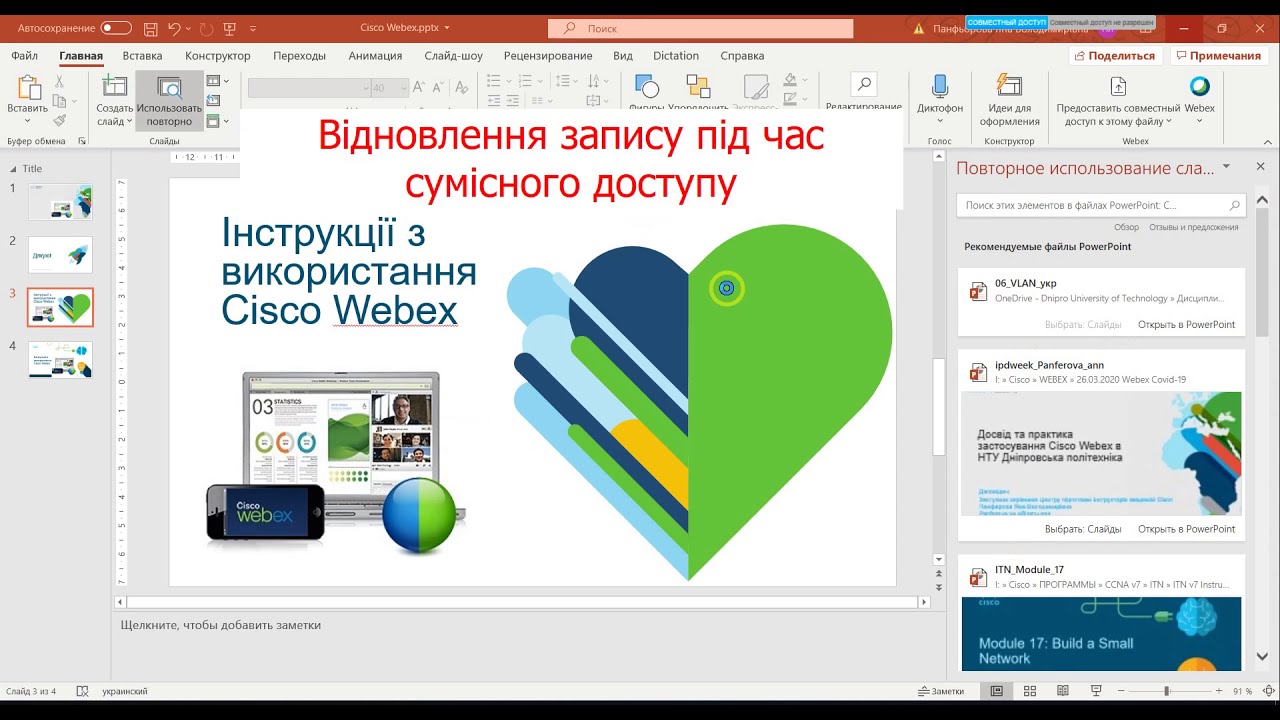Click the Создать слайд icon
The width and height of the screenshot is (1280, 720).
pos(115,87)
